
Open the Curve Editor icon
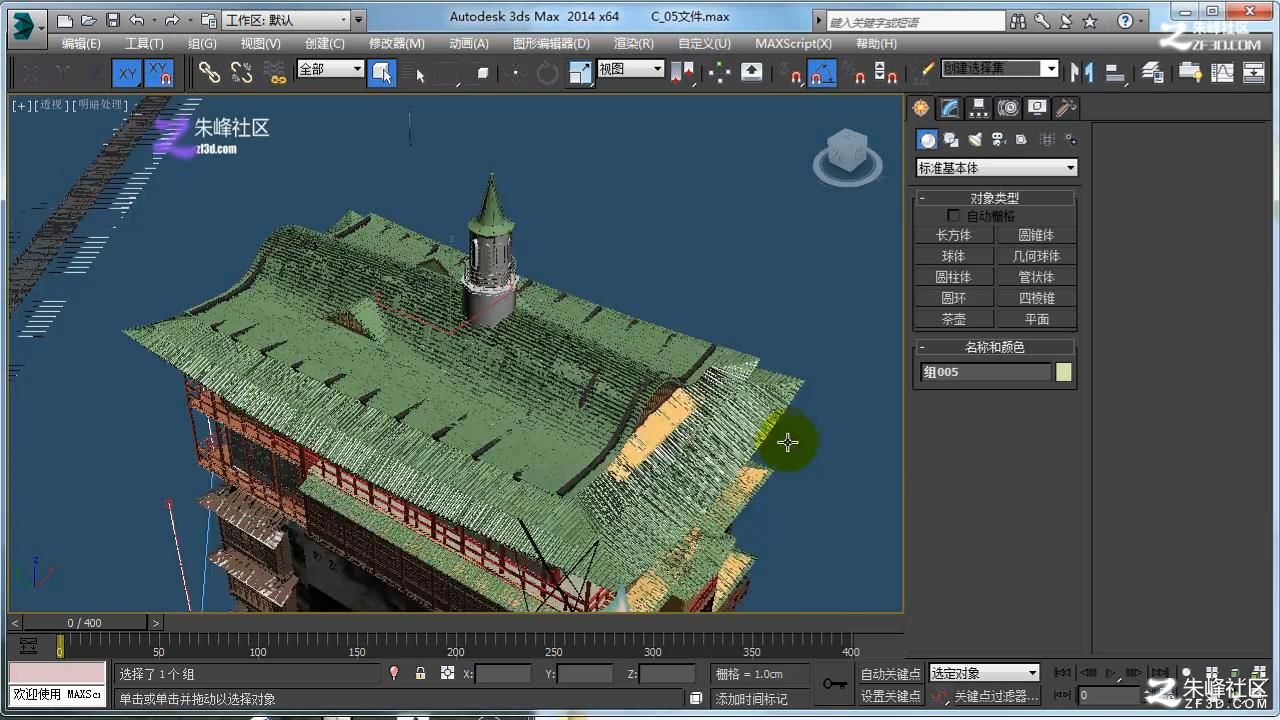click(x=1222, y=72)
